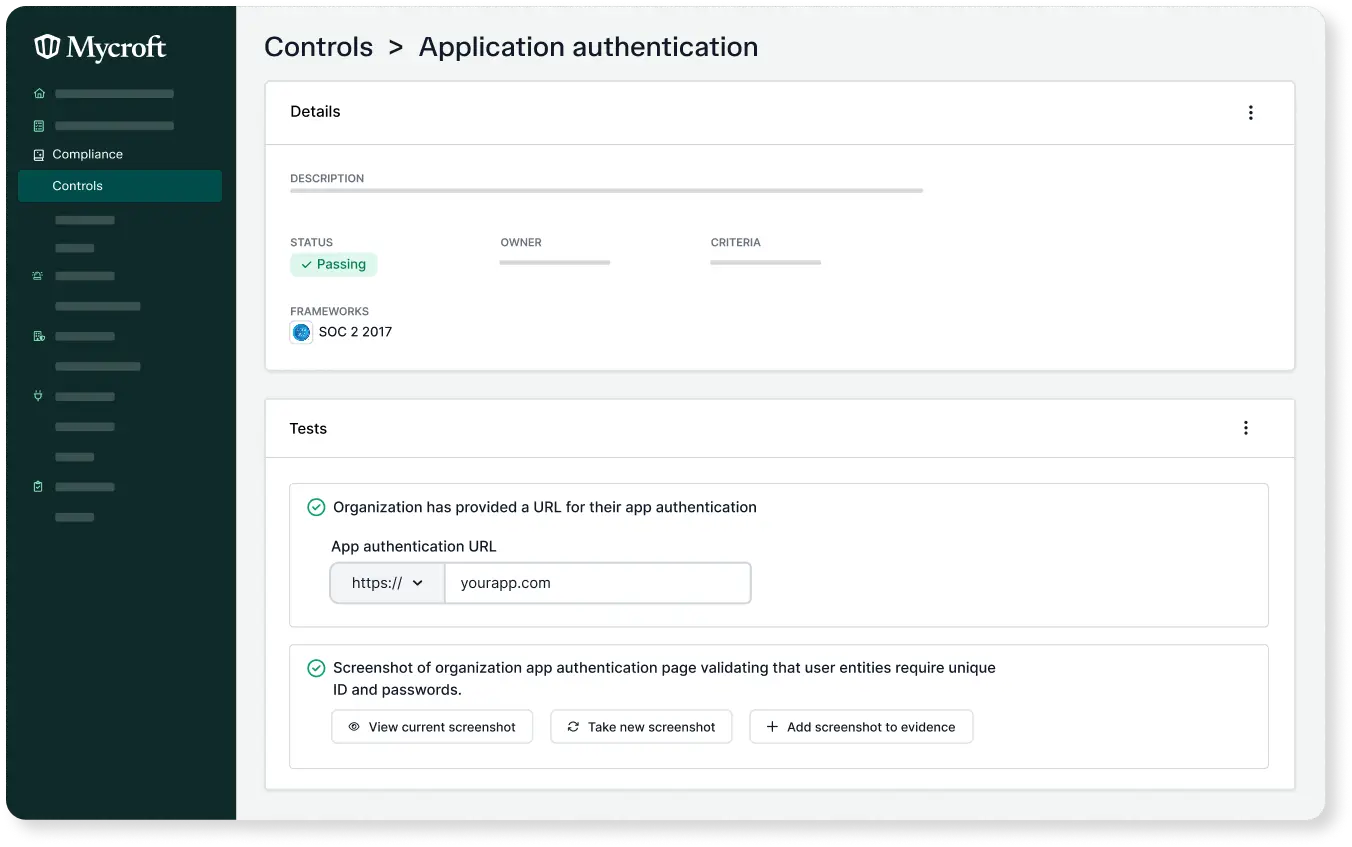The image size is (1352, 847).
Task: Click 'Screenshot of organization app authentication' test text
Action: pos(664,678)
